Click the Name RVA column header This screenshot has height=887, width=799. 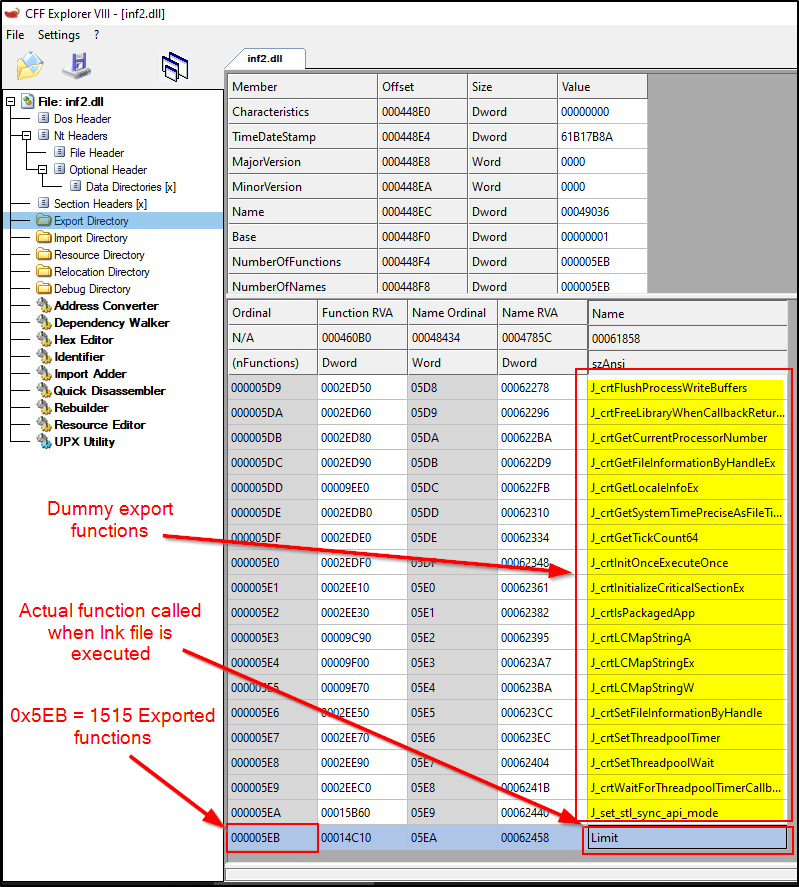point(543,313)
